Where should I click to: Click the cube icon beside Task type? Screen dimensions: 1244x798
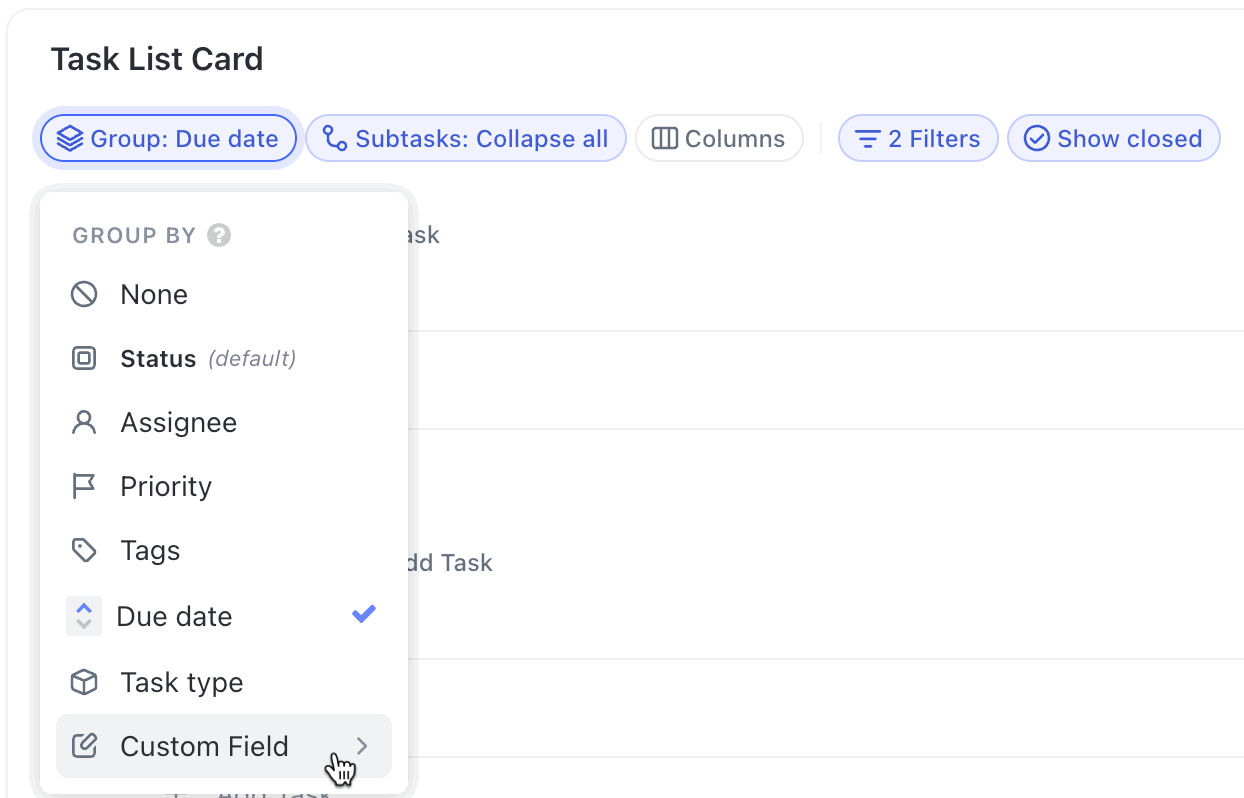84,682
